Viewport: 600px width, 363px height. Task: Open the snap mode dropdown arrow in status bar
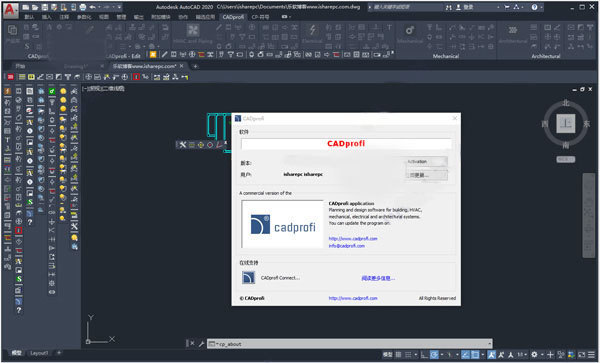click(416, 355)
